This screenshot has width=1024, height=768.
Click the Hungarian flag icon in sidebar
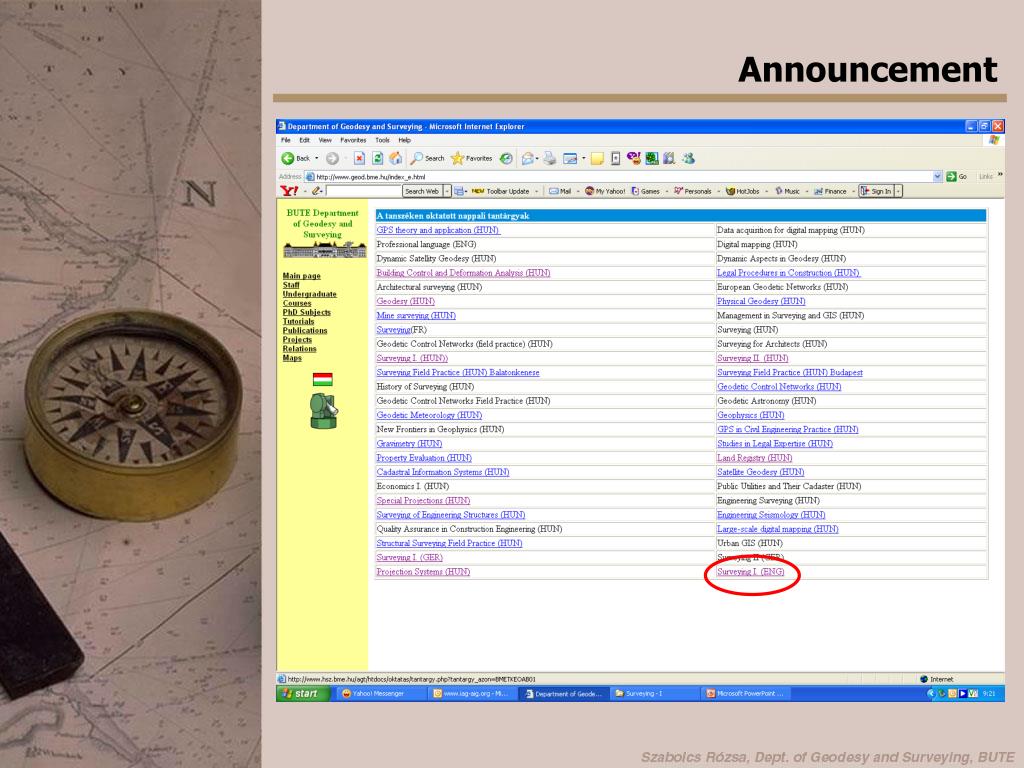(323, 379)
